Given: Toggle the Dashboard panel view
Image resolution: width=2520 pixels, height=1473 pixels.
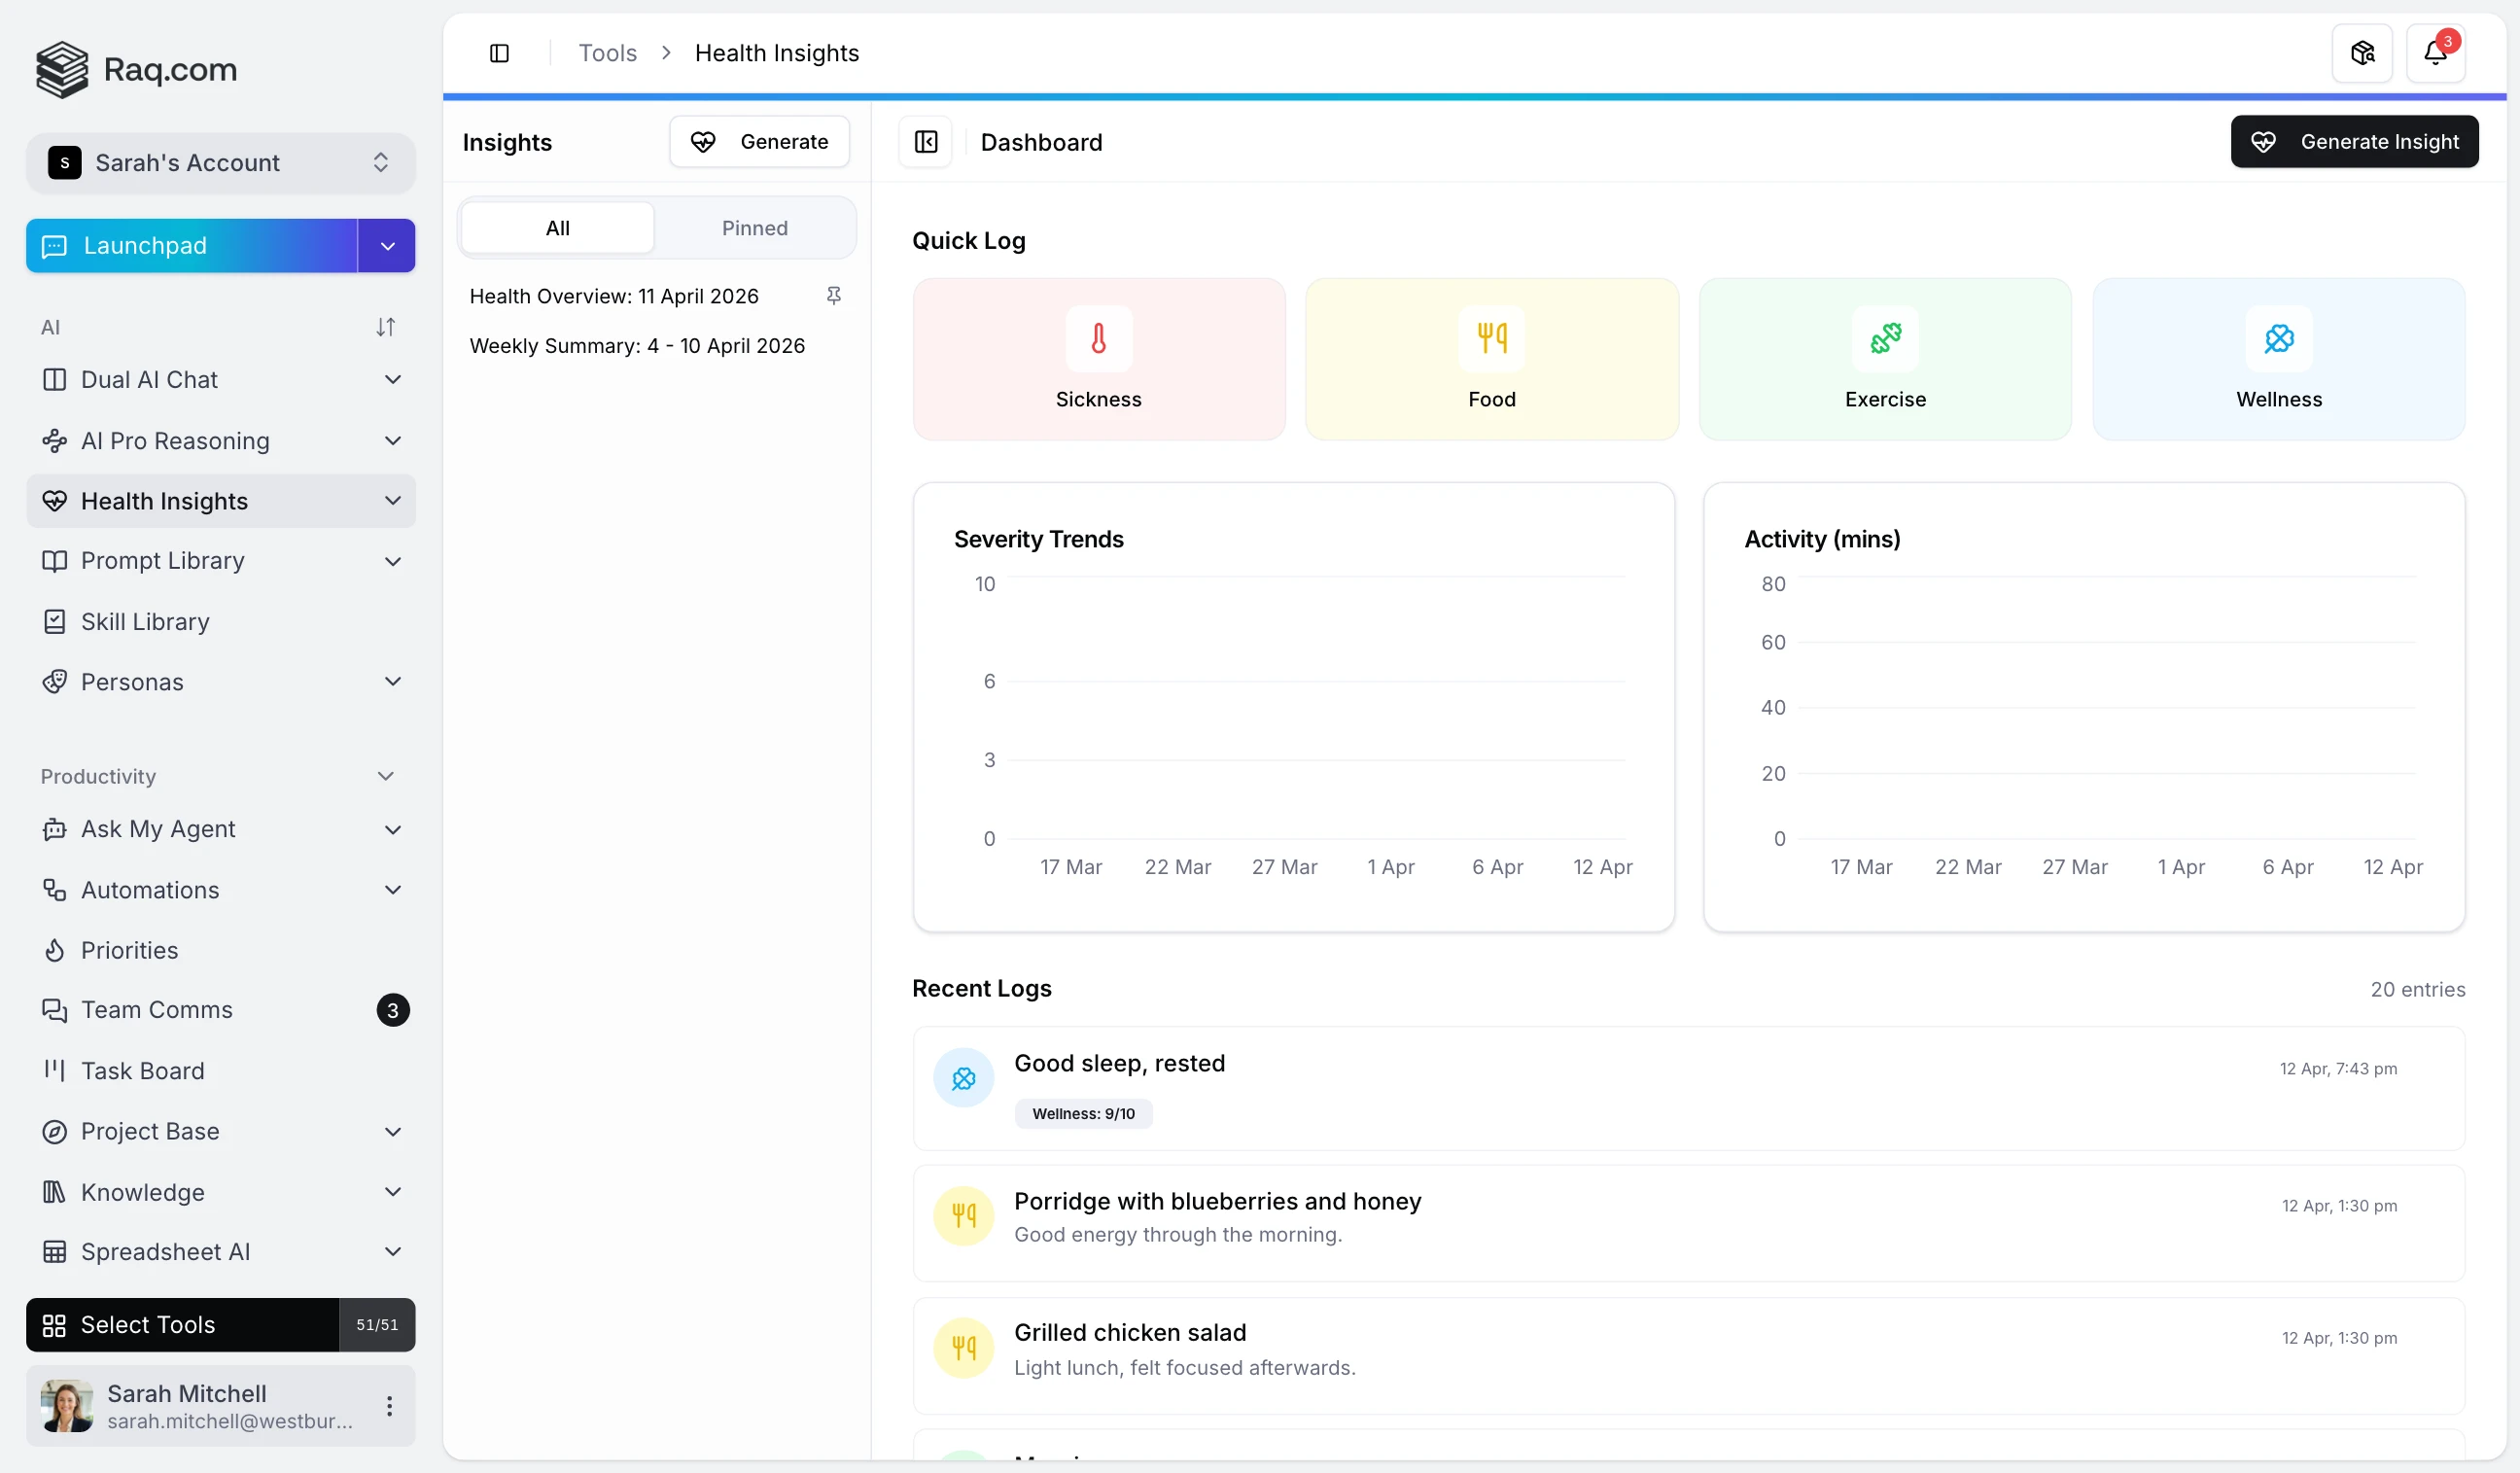Looking at the screenshot, I should [x=924, y=141].
